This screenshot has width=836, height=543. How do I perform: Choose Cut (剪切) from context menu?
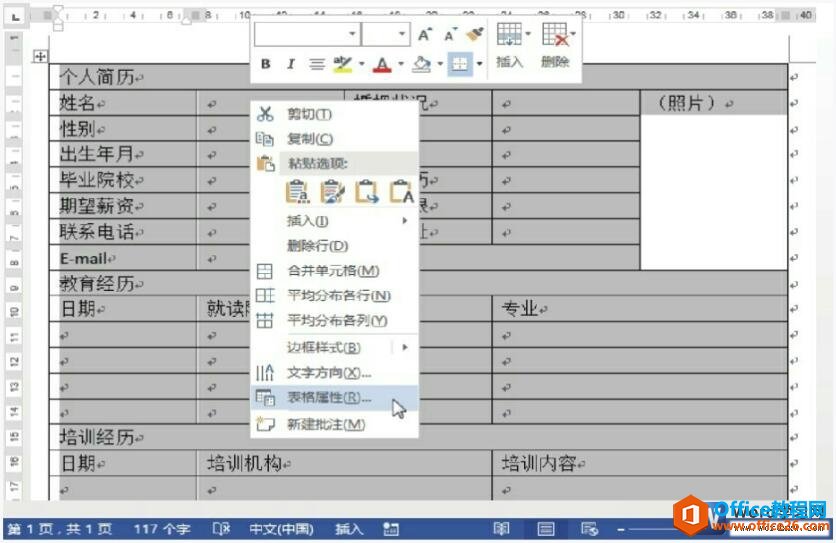(x=334, y=114)
